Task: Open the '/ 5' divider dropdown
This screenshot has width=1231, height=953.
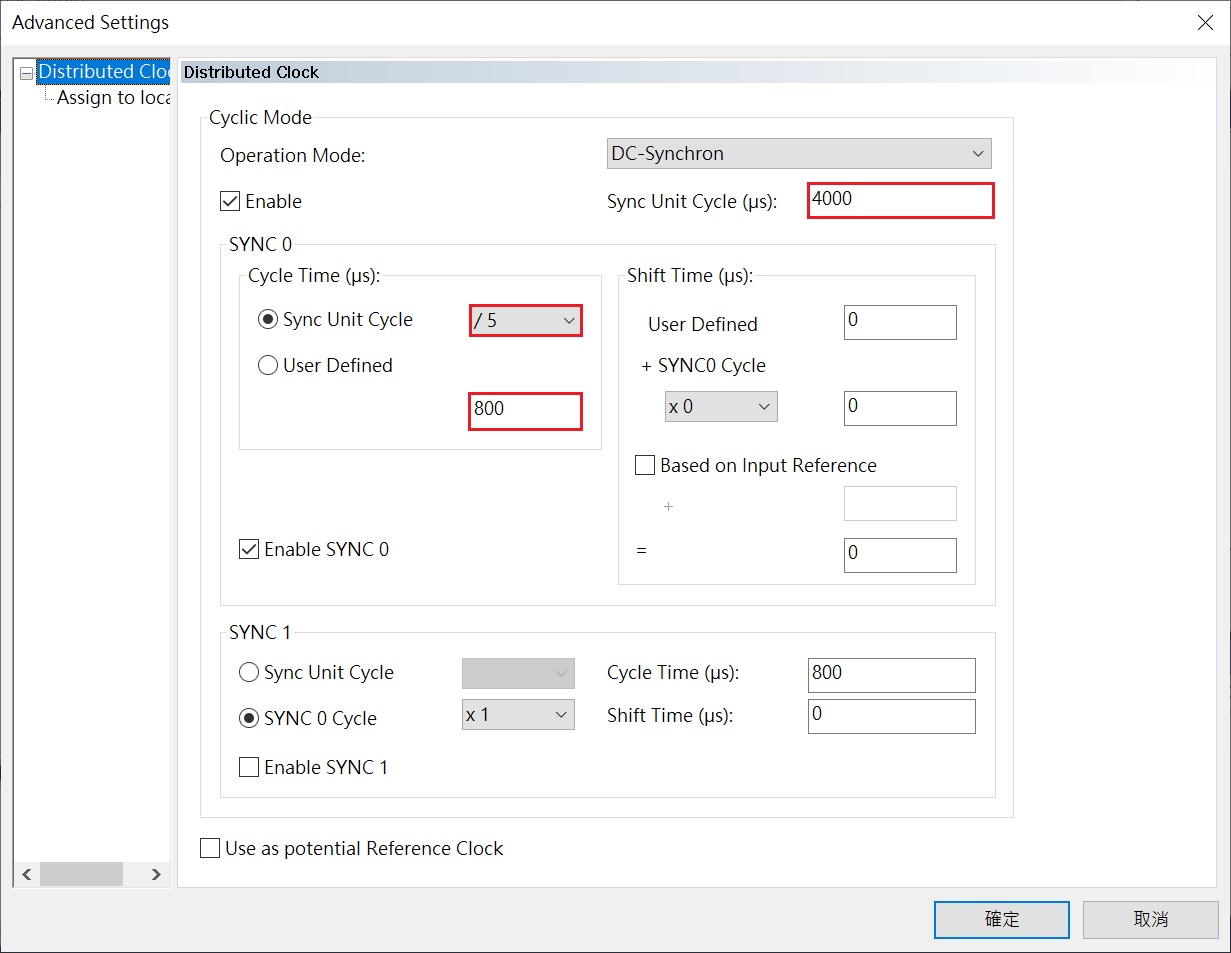Action: click(526, 321)
